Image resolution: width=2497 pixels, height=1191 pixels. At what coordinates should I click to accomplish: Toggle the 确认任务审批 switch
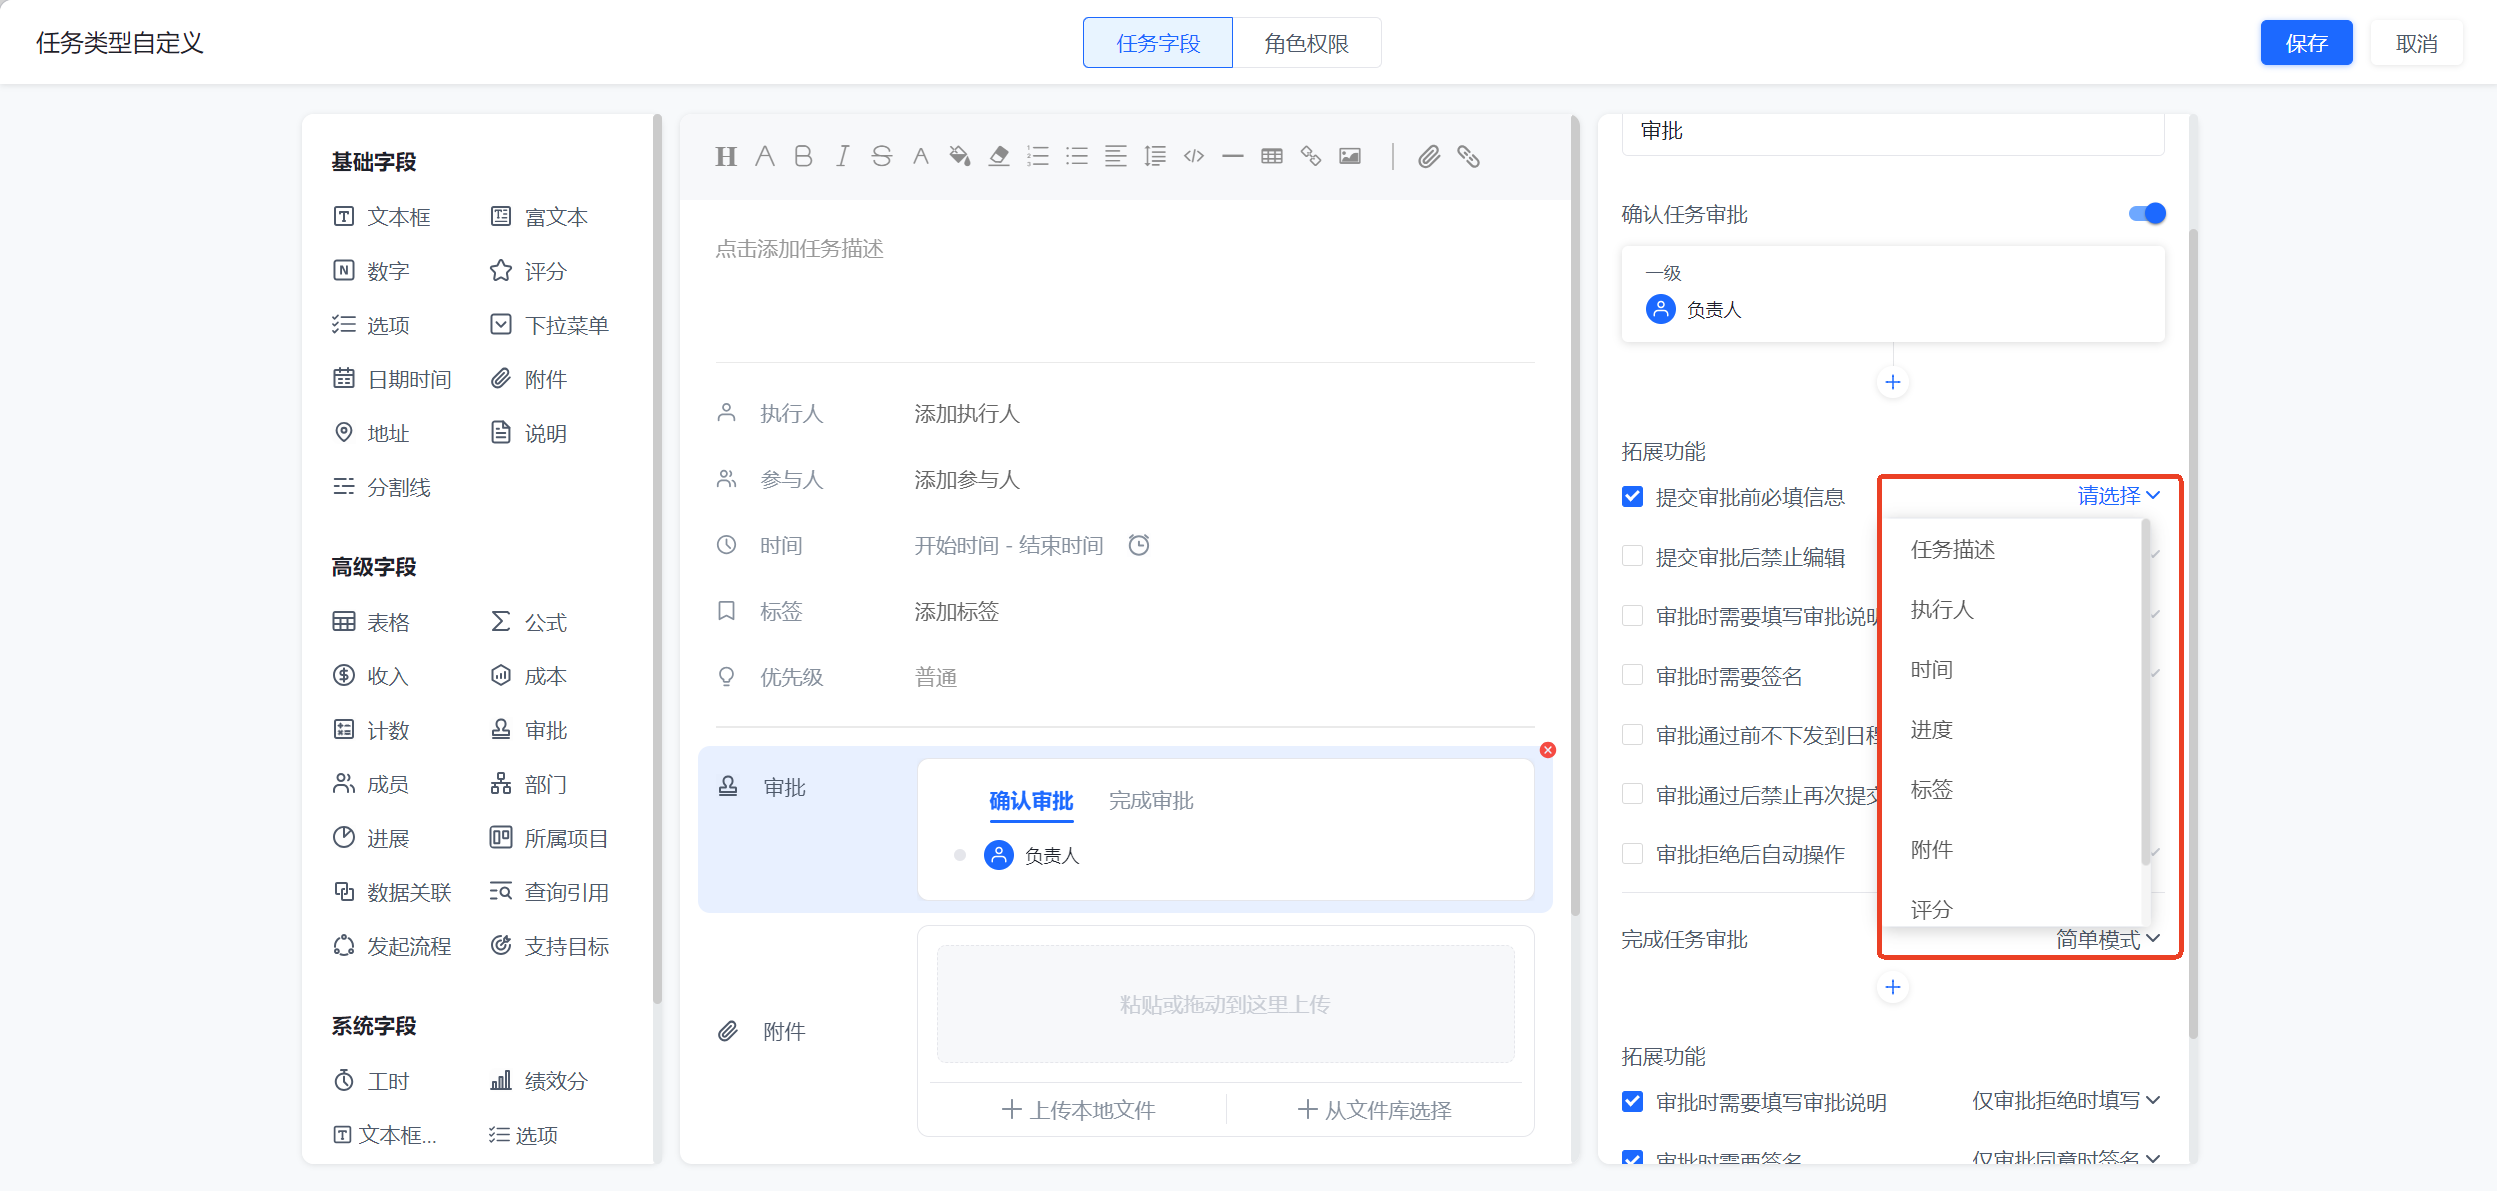pos(2147,213)
